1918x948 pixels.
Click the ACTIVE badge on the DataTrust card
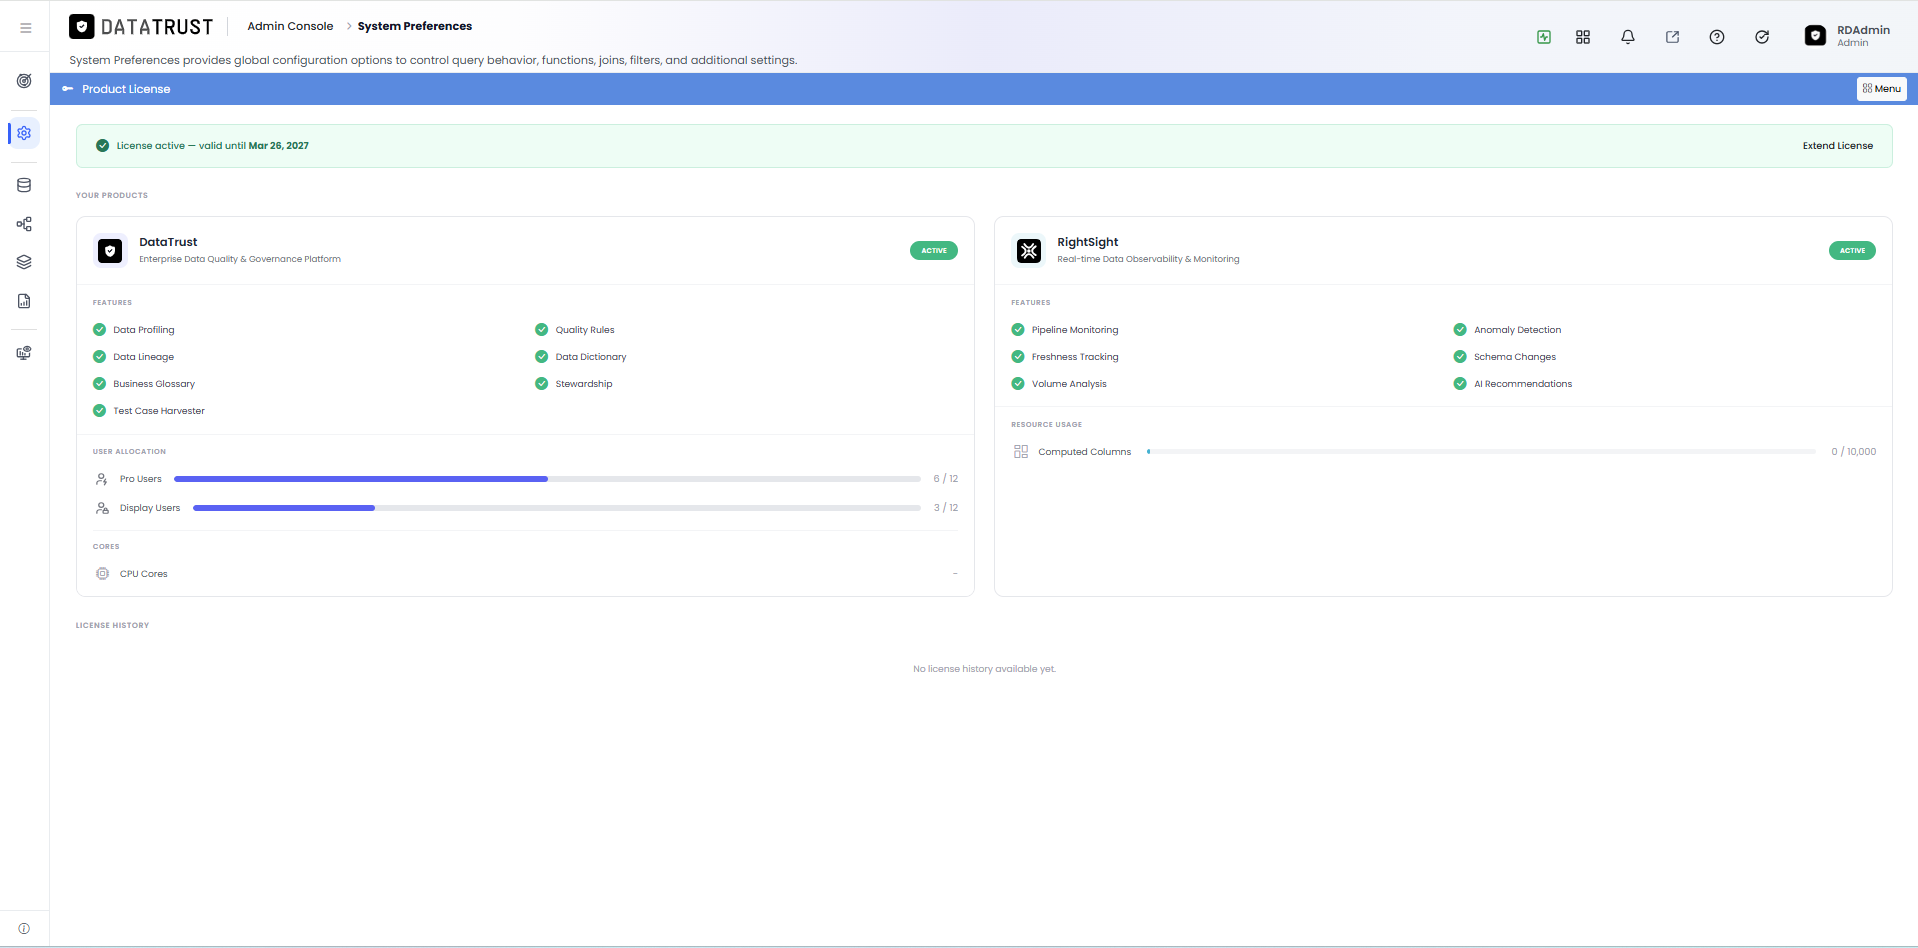point(934,251)
